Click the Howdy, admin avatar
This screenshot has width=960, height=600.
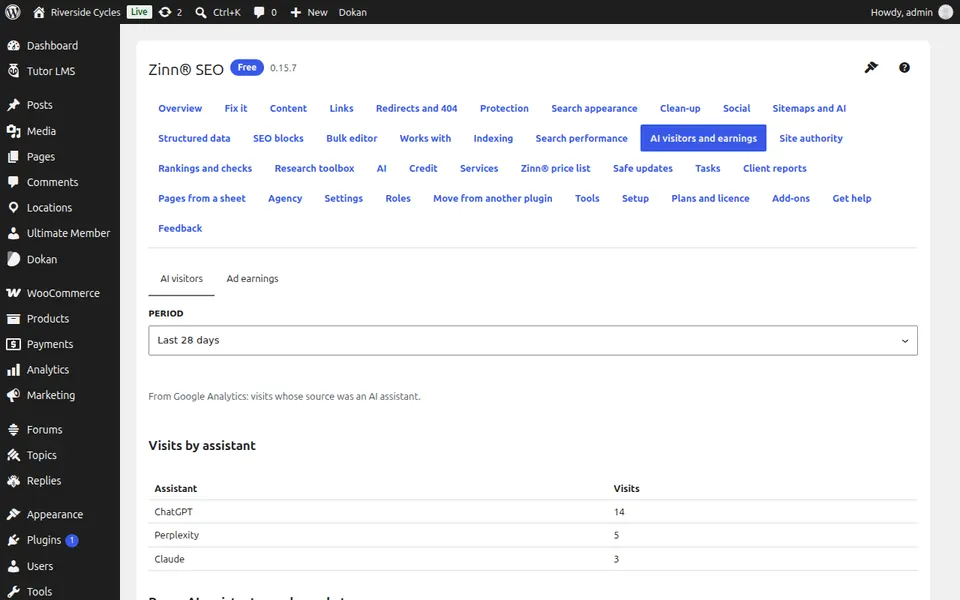click(945, 12)
